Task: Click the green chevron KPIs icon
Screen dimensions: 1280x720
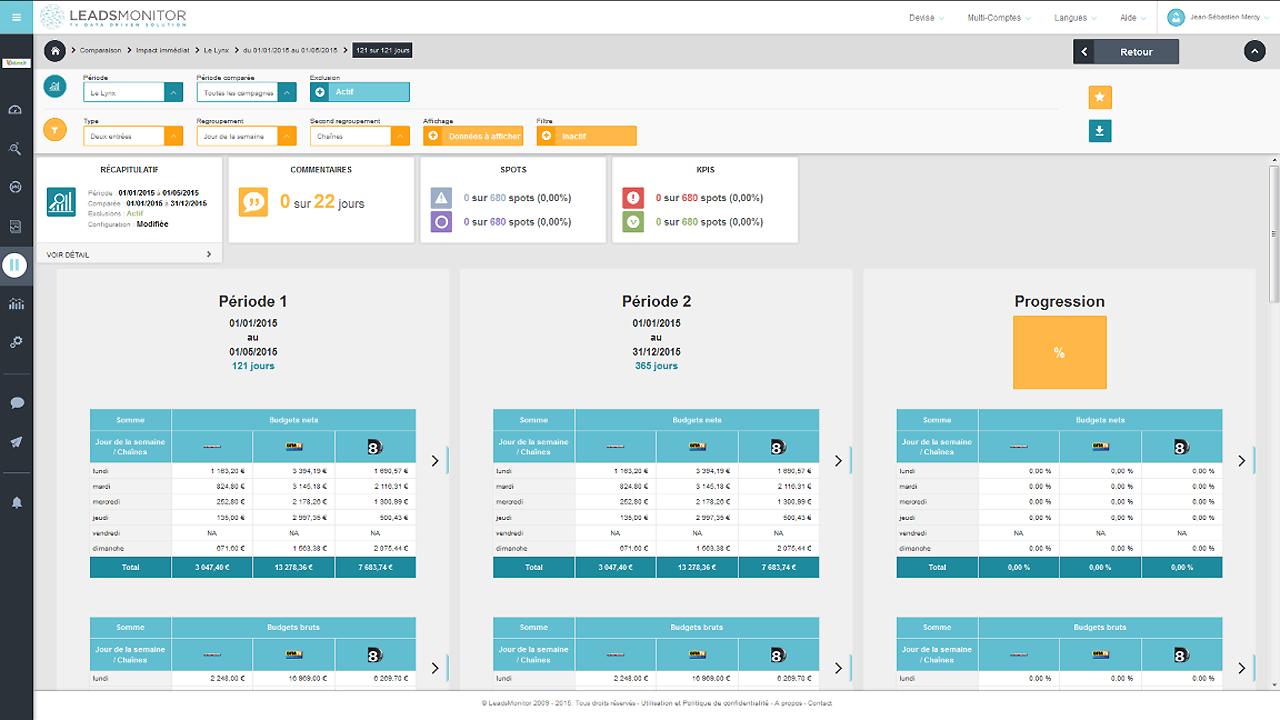Action: pos(633,222)
